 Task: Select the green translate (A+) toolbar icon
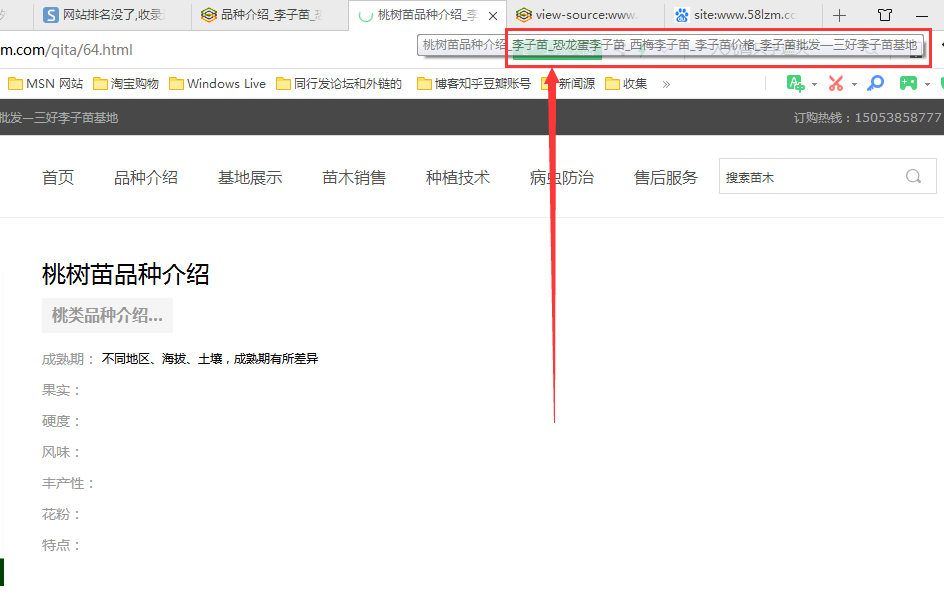coord(795,84)
